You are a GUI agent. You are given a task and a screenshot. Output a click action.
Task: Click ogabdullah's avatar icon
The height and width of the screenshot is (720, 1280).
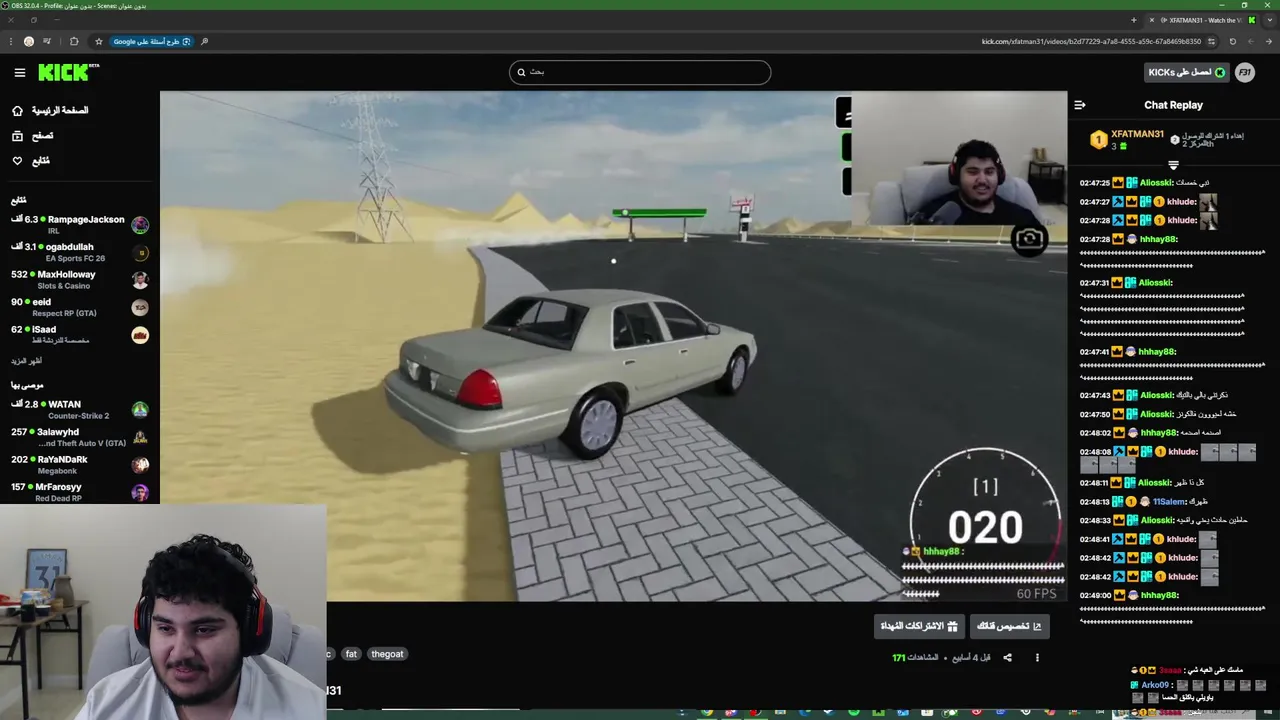pyautogui.click(x=140, y=253)
